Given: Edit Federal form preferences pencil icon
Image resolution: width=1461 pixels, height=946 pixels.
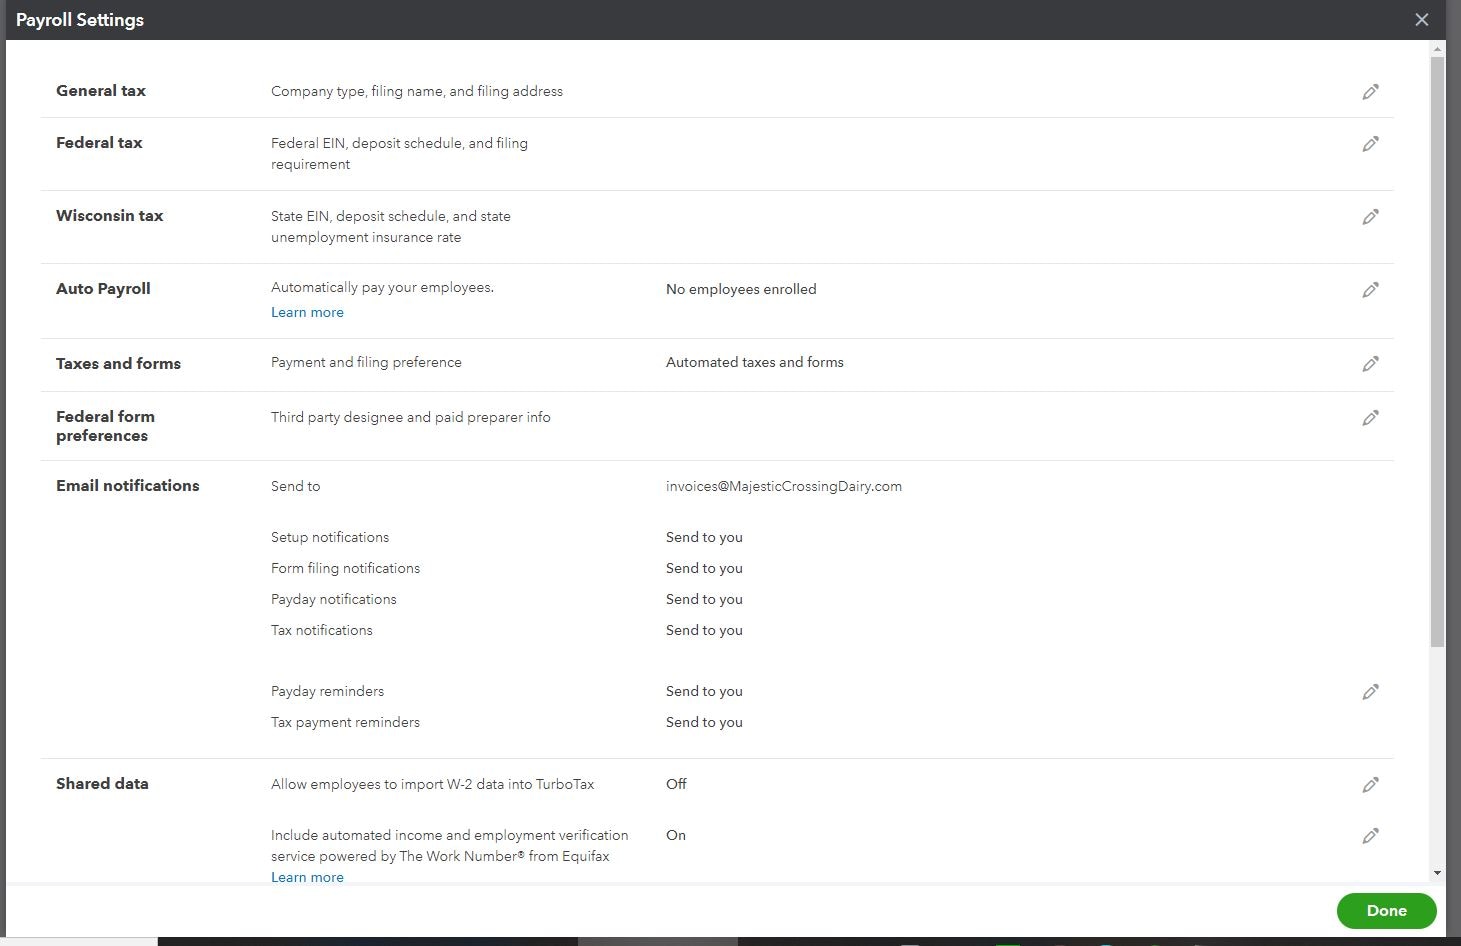Looking at the screenshot, I should 1370,418.
